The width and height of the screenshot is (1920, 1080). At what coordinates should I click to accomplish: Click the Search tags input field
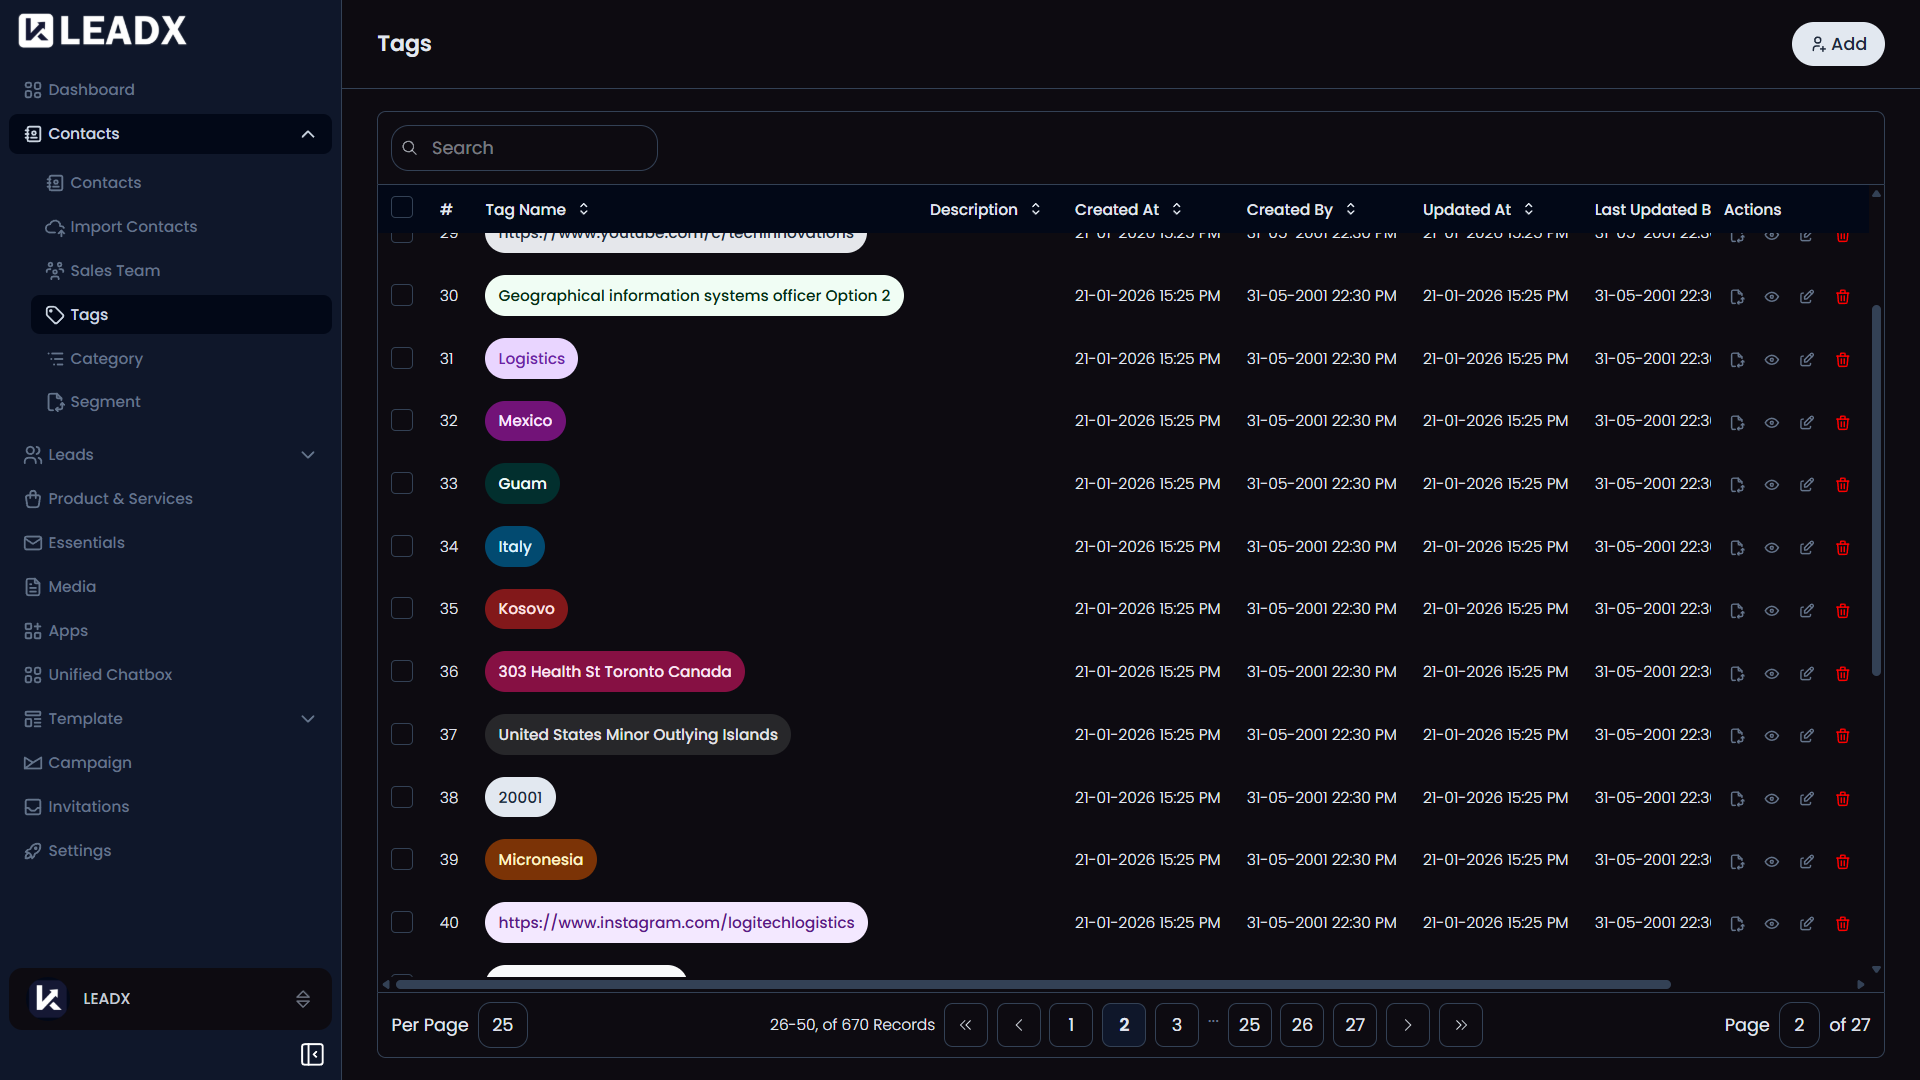(535, 148)
